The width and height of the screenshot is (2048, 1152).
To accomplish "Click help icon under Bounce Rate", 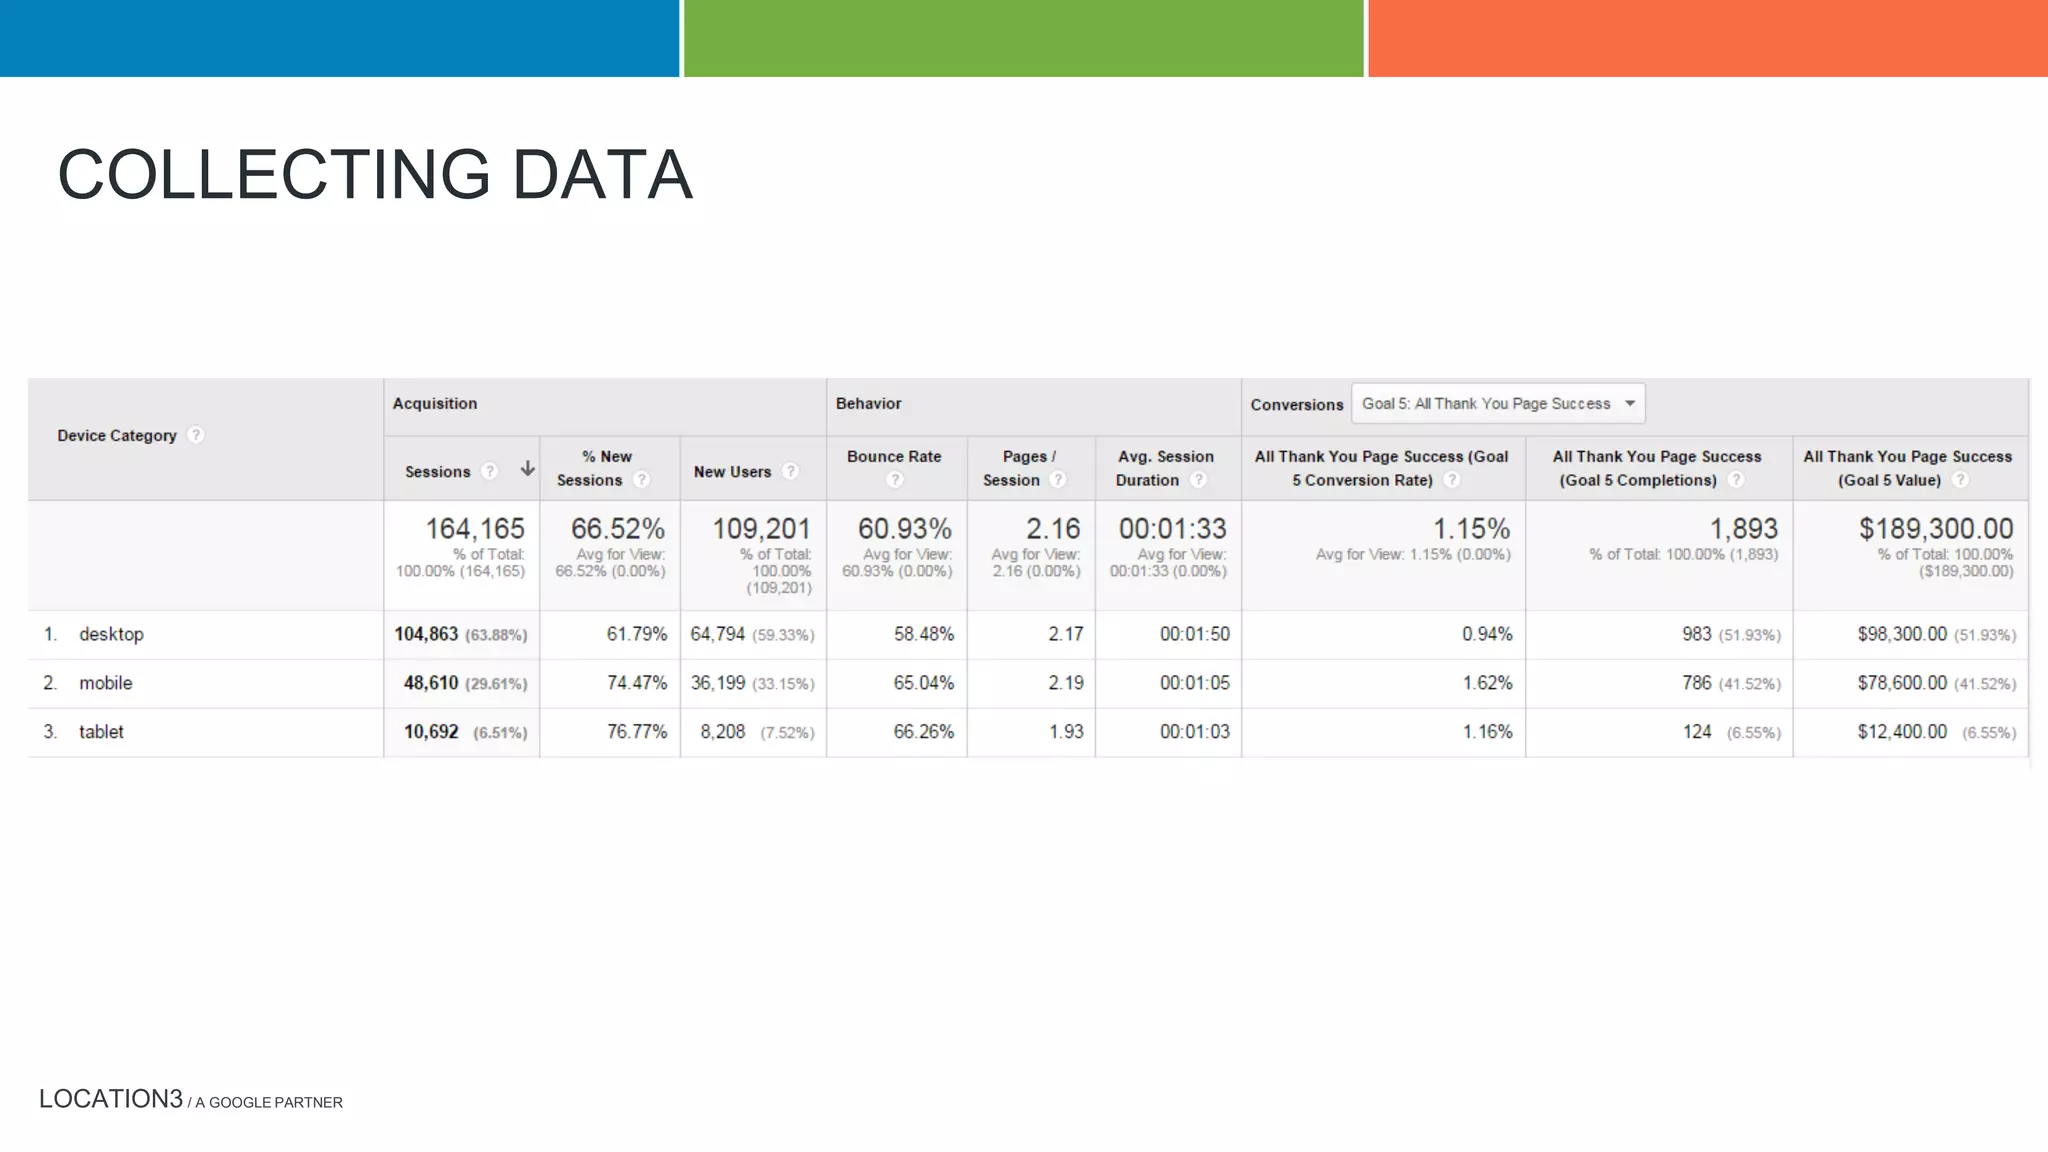I will point(894,480).
